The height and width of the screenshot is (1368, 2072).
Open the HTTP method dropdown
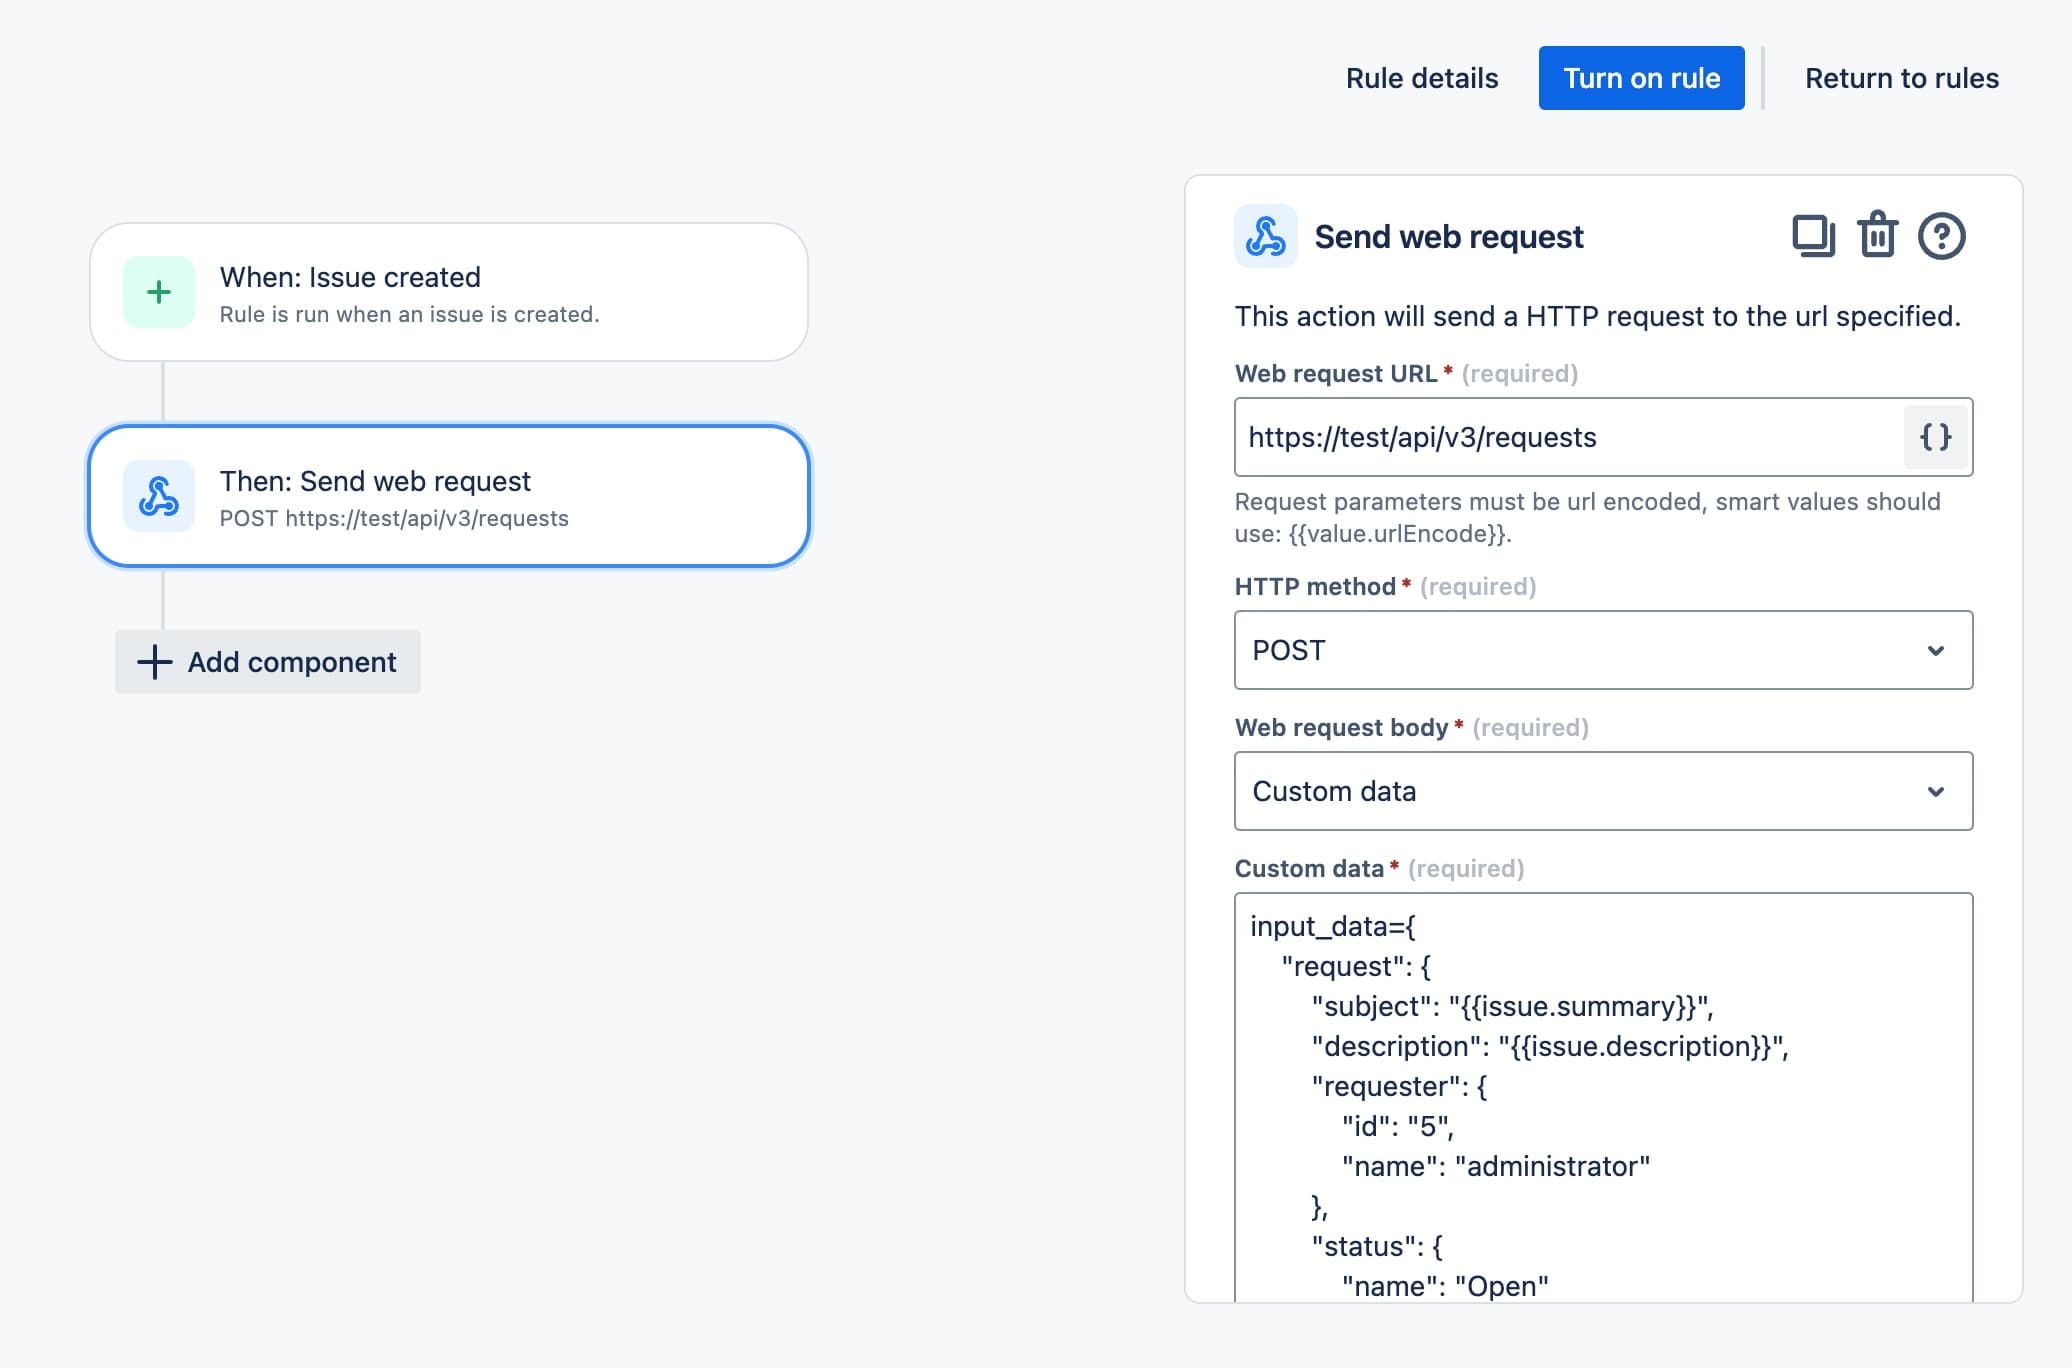[x=1602, y=650]
